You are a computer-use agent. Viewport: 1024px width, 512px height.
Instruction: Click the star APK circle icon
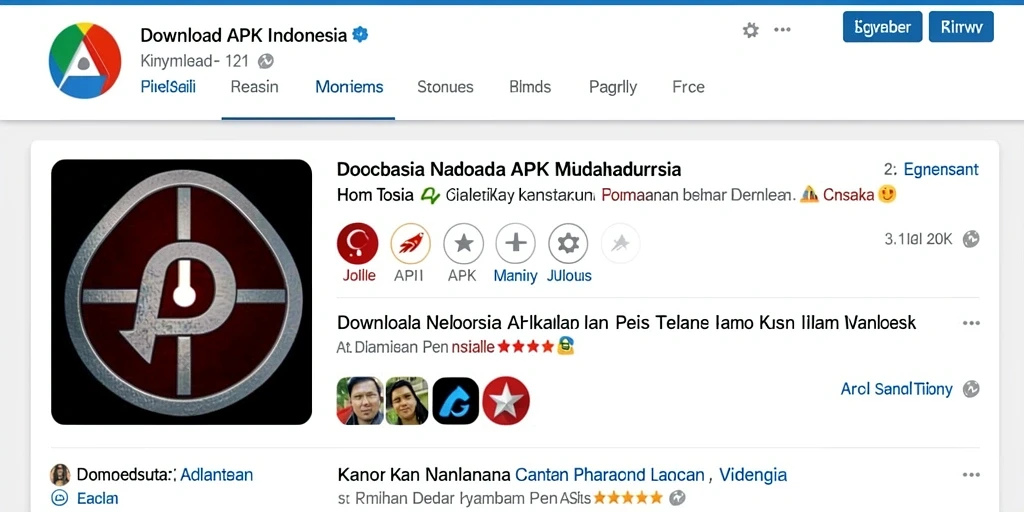pyautogui.click(x=464, y=243)
